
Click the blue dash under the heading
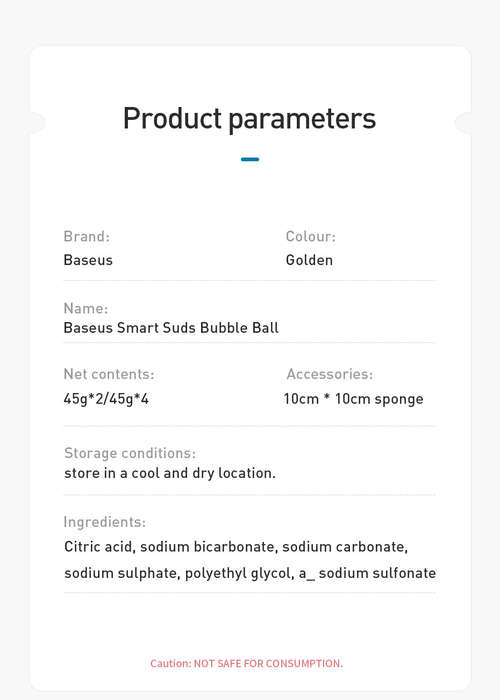[250, 159]
